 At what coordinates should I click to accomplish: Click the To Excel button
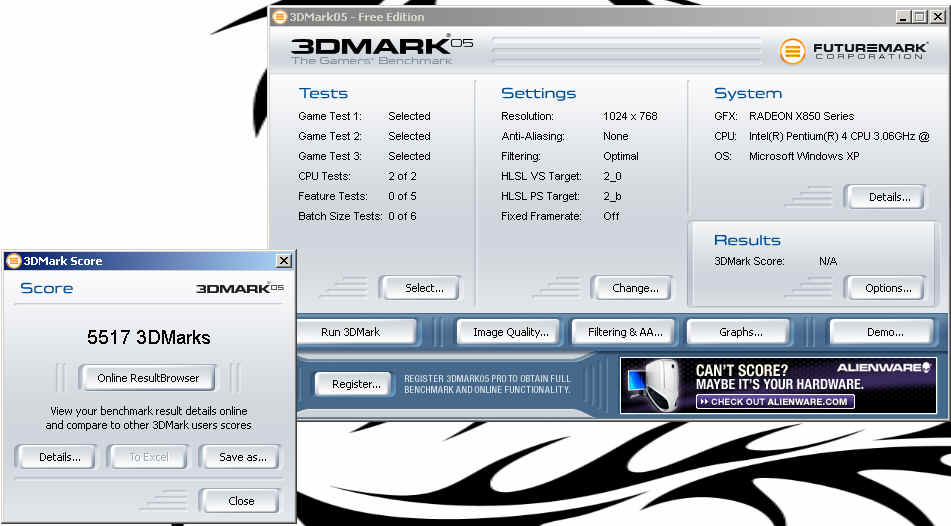click(147, 457)
